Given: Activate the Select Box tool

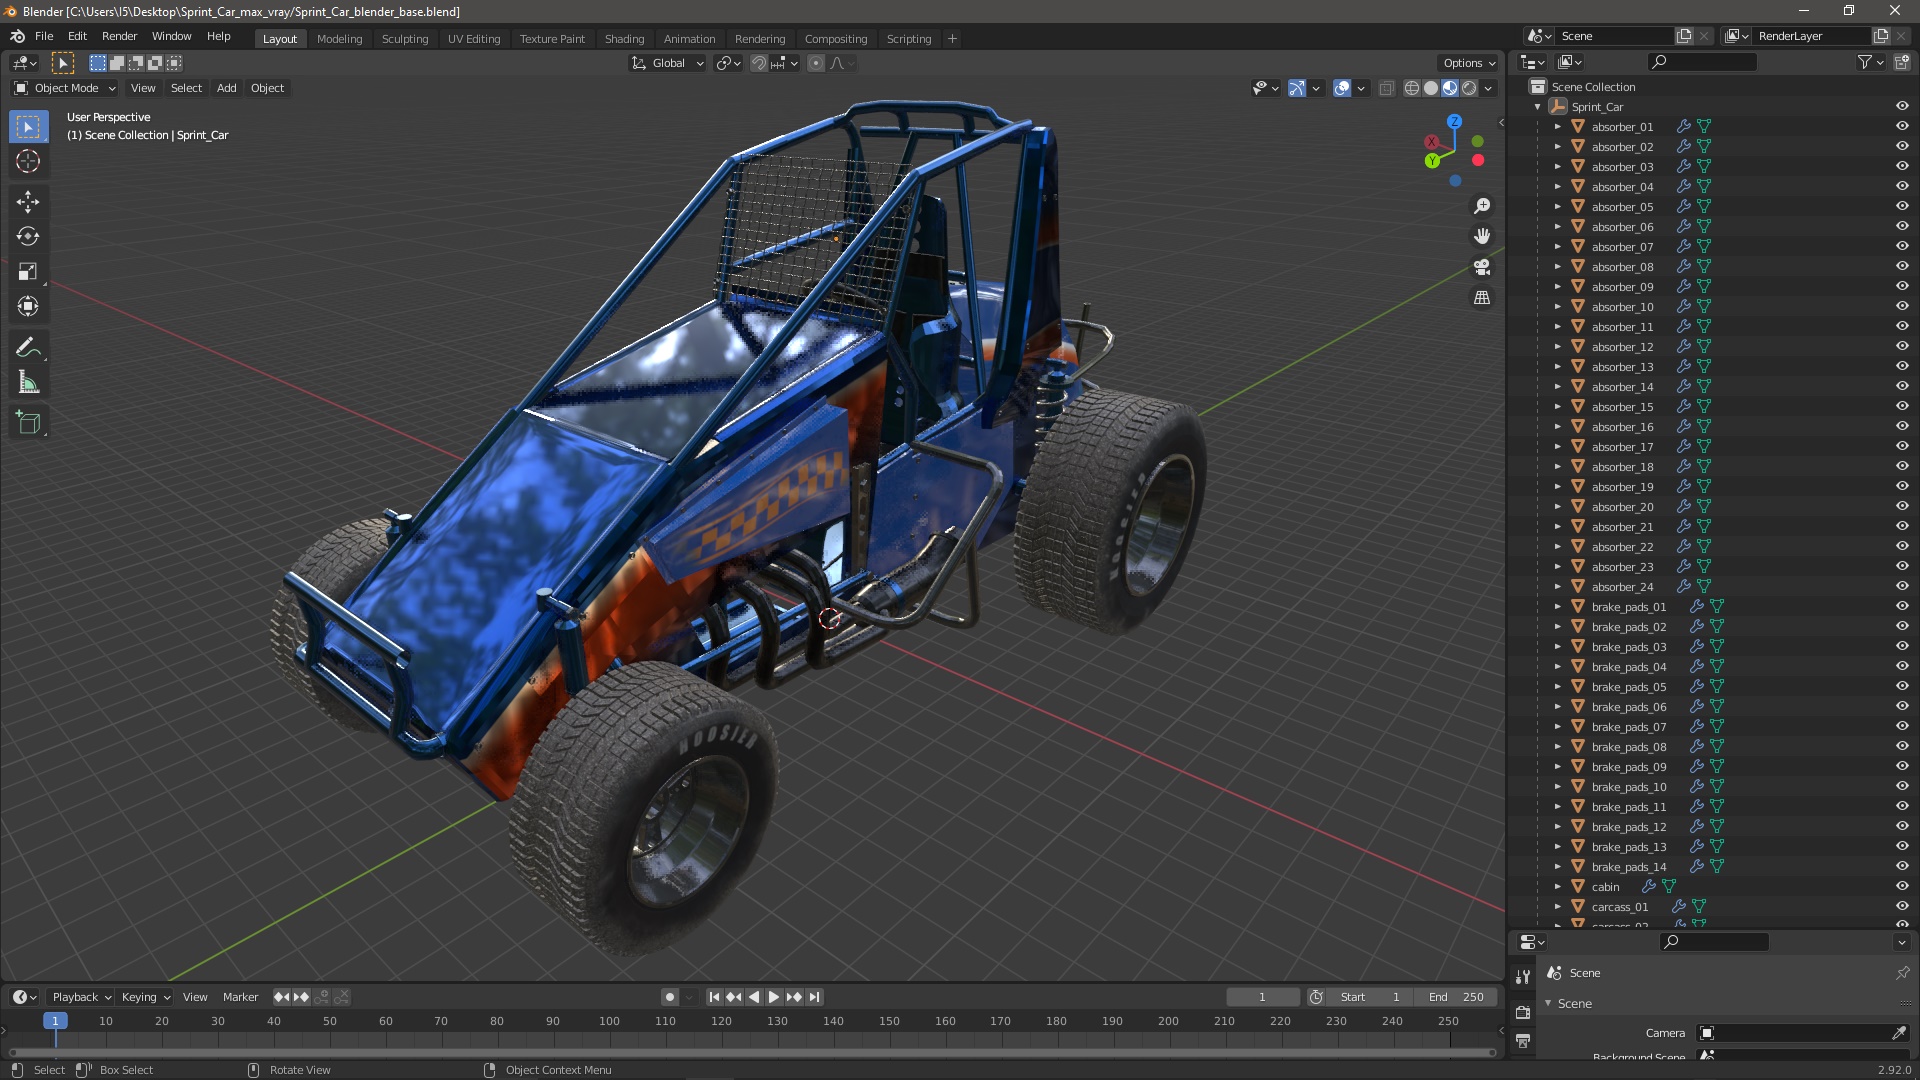Looking at the screenshot, I should point(28,126).
